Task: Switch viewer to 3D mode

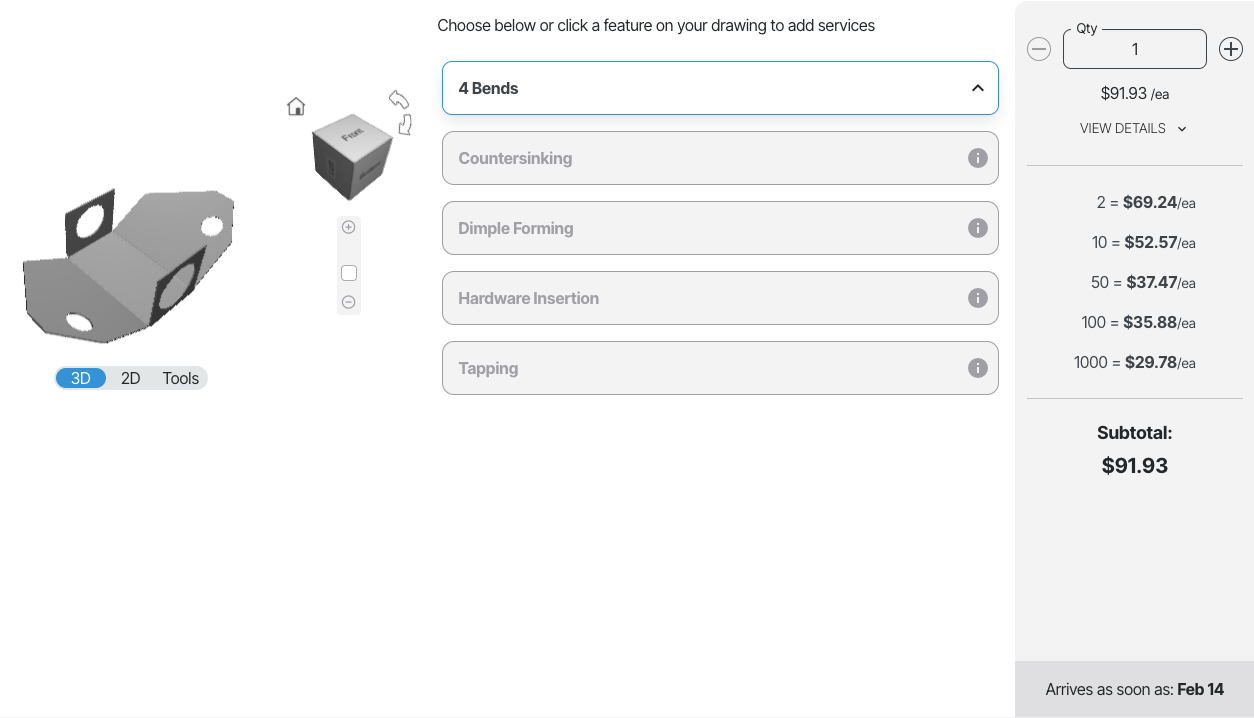Action: (81, 378)
